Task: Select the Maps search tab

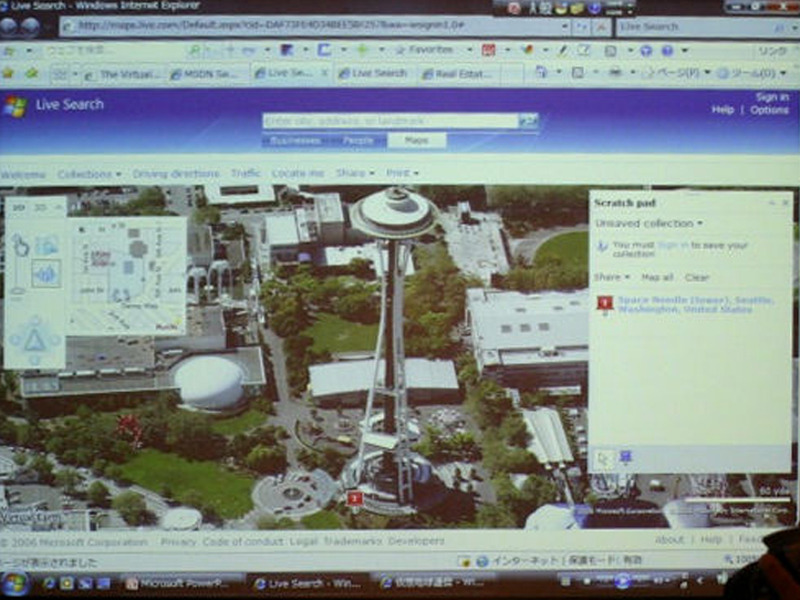Action: point(416,140)
